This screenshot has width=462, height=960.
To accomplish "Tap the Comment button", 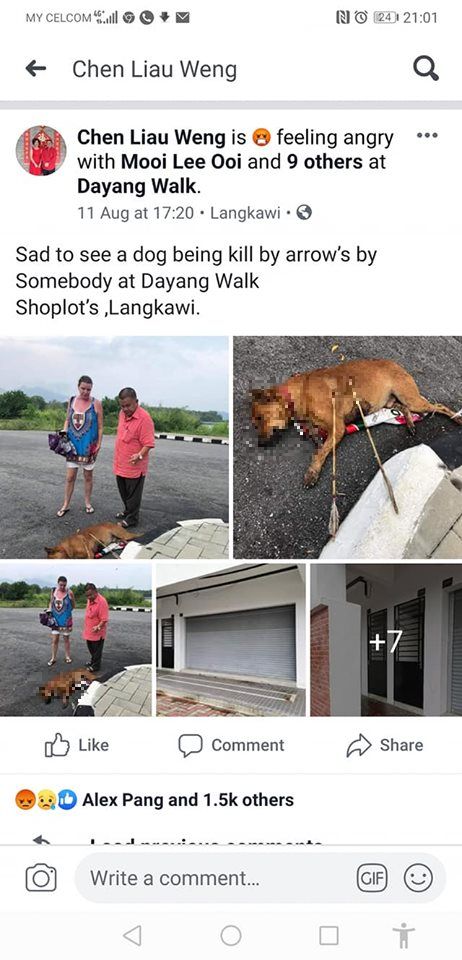I will coord(231,745).
